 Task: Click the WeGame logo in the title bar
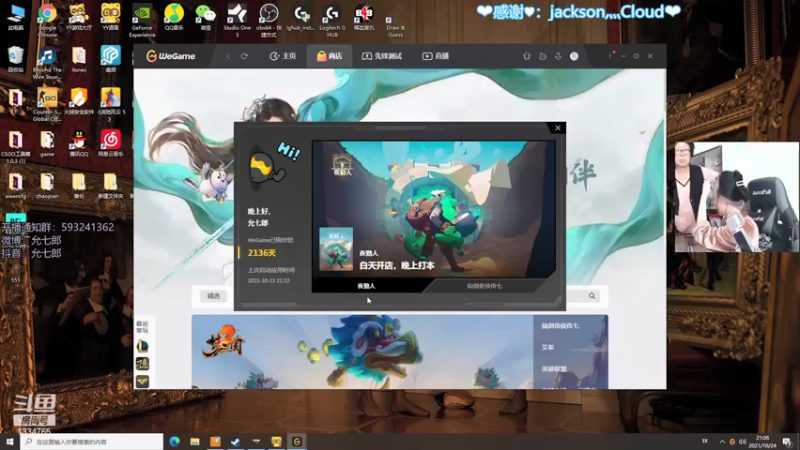coord(171,56)
